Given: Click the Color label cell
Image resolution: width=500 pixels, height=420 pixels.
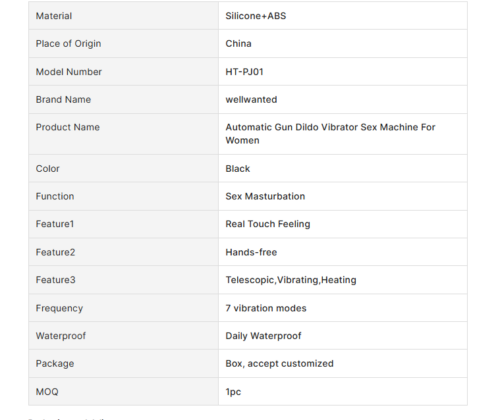Looking at the screenshot, I should [x=123, y=168].
